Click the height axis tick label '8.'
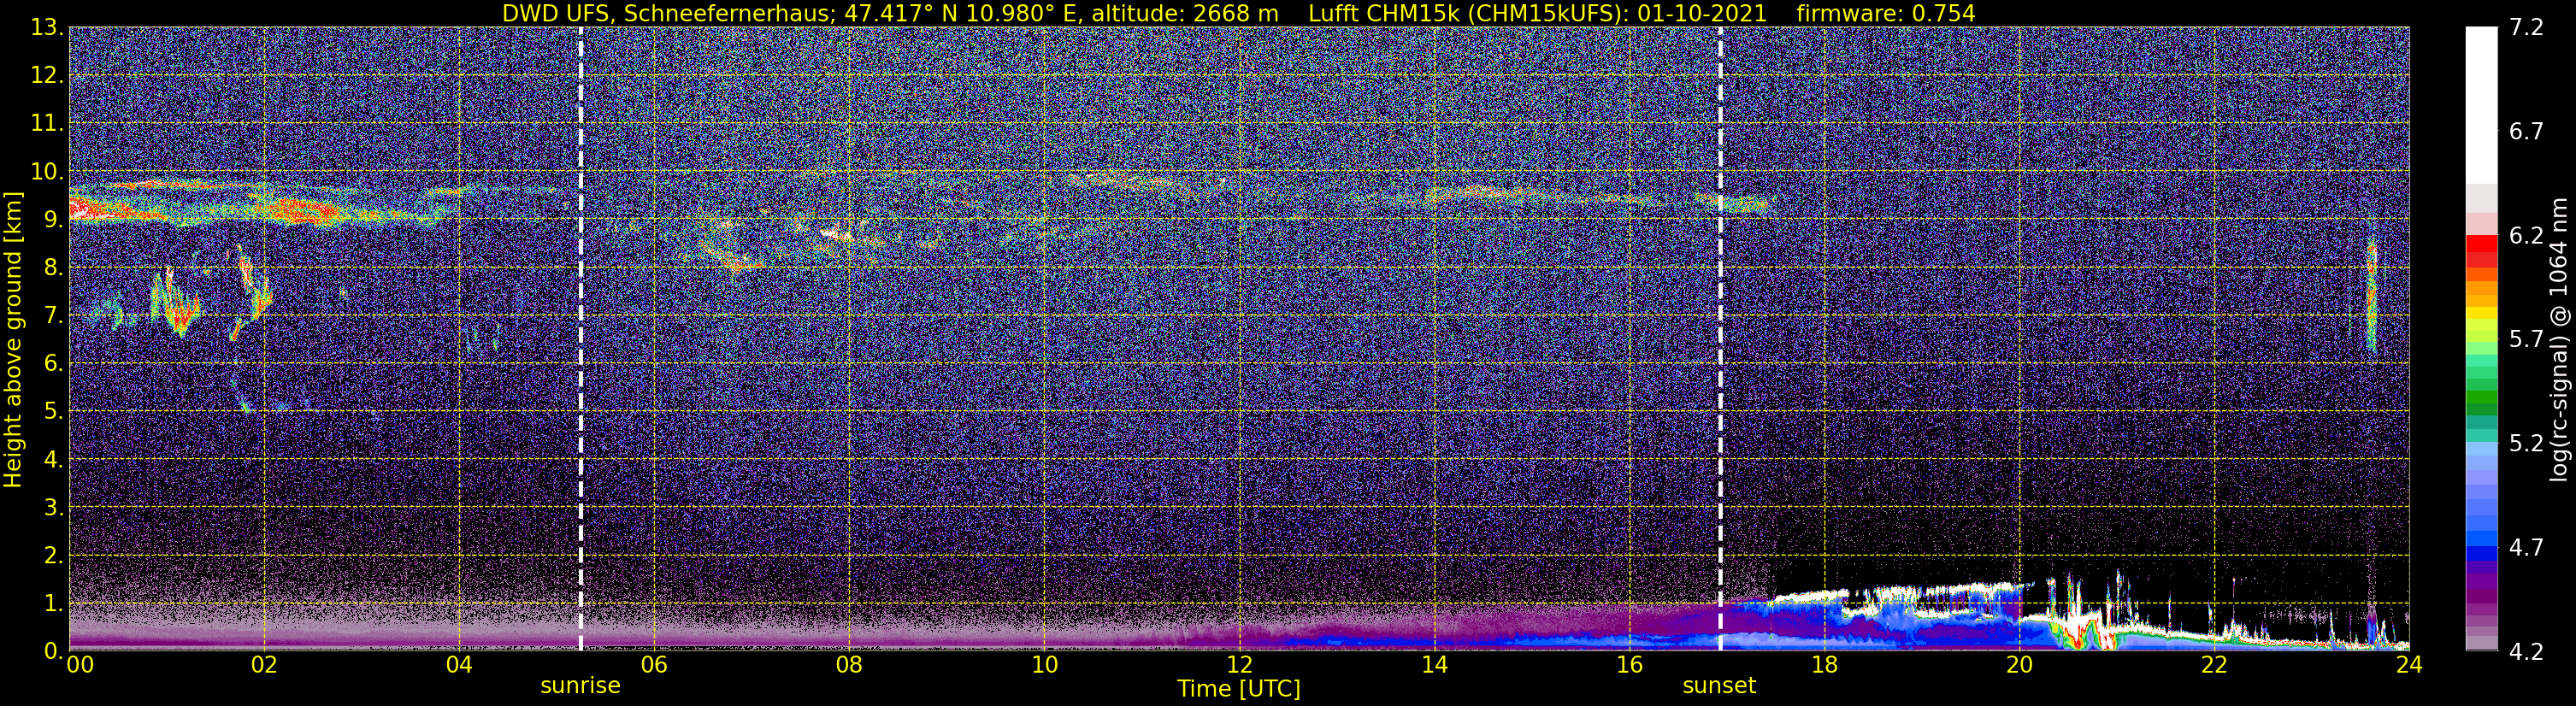This screenshot has width=2576, height=706. pyautogui.click(x=52, y=268)
